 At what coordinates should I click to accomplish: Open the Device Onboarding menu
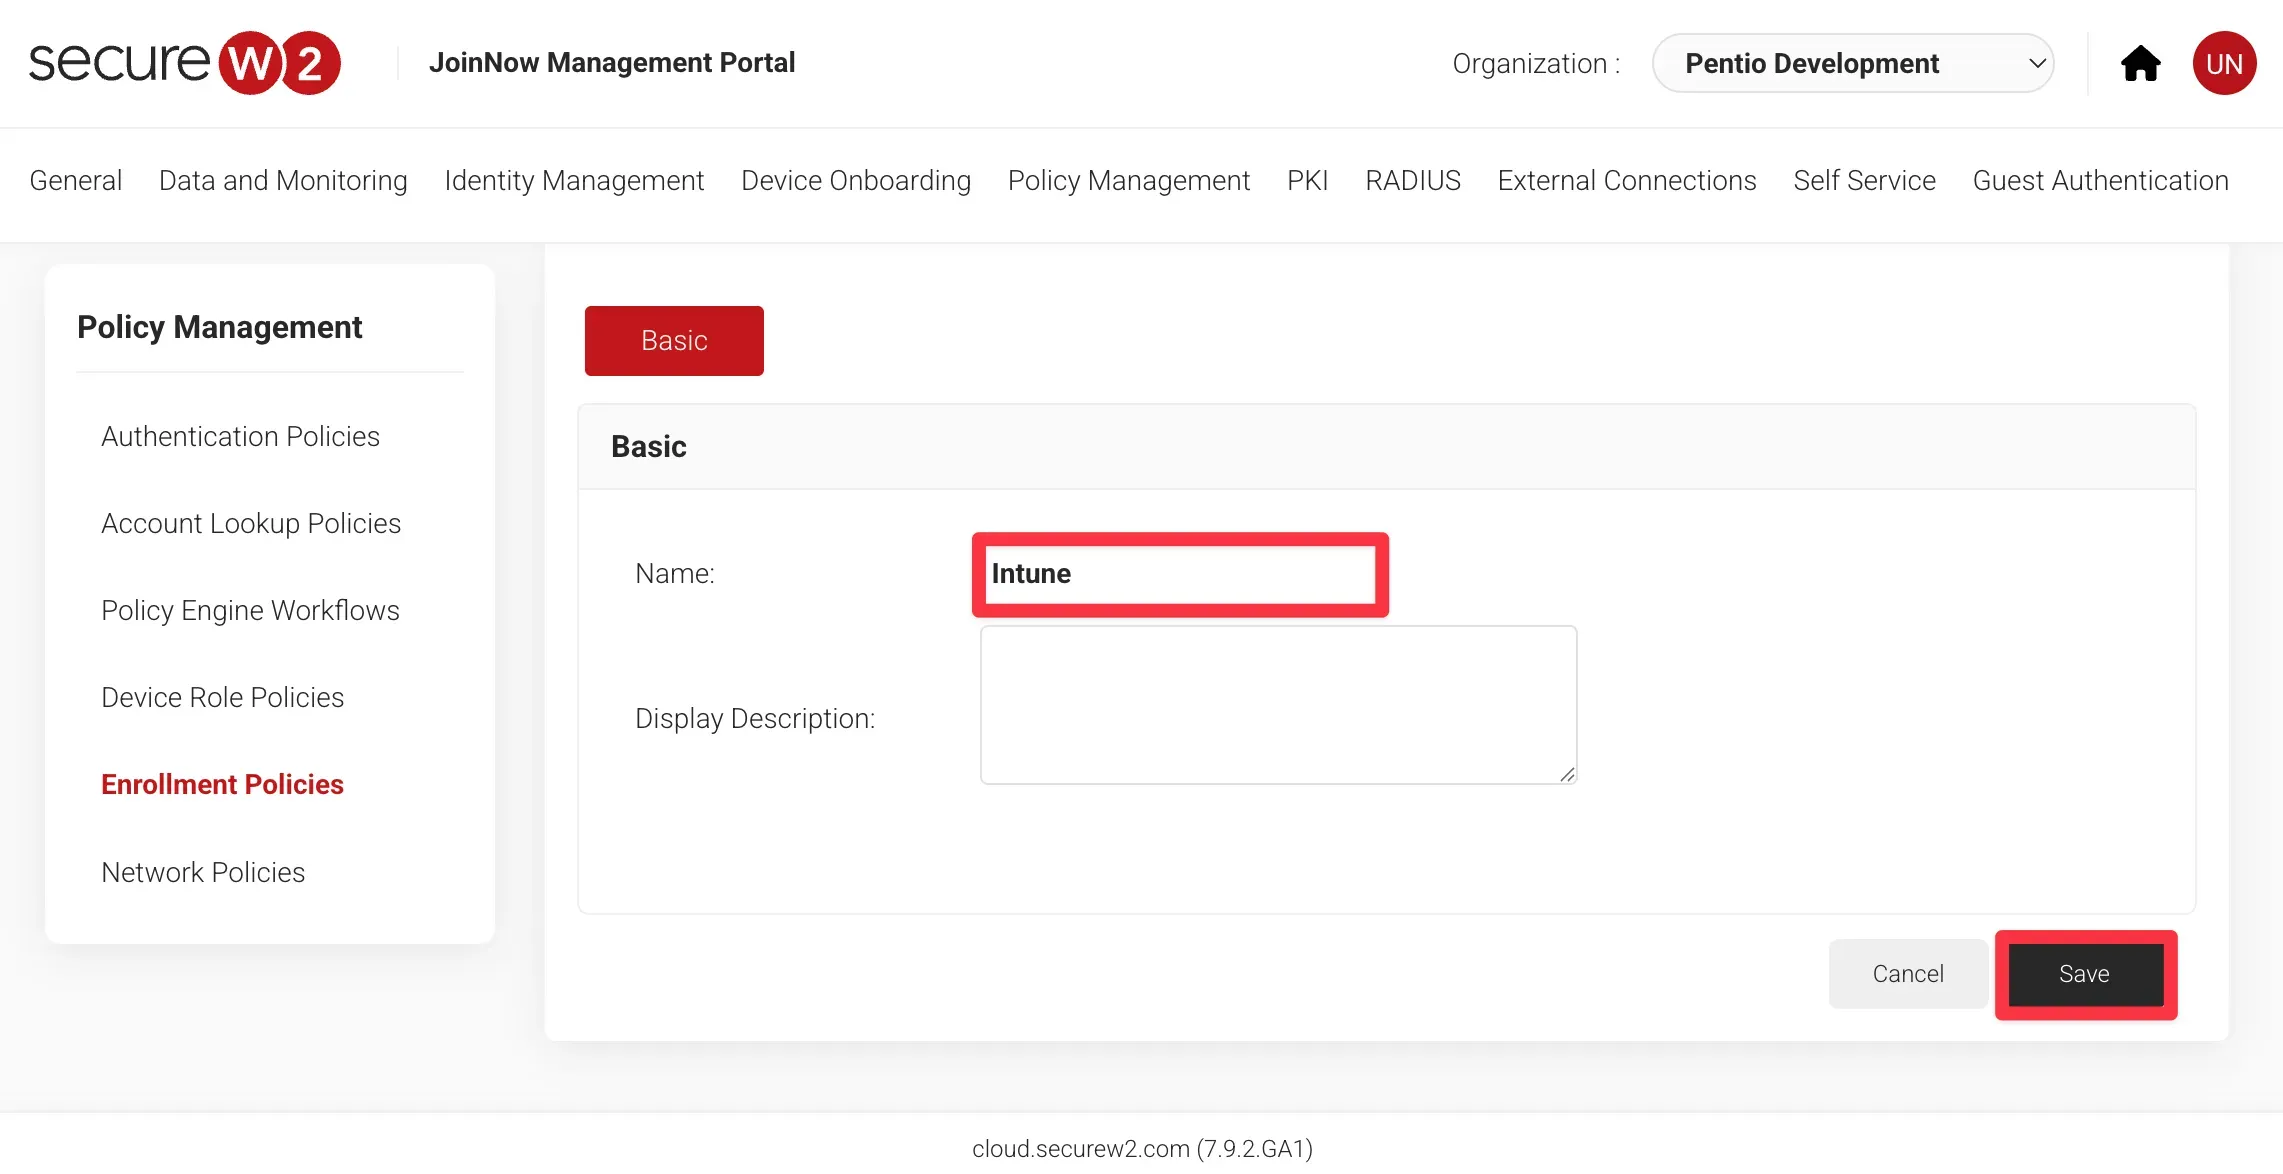point(855,181)
